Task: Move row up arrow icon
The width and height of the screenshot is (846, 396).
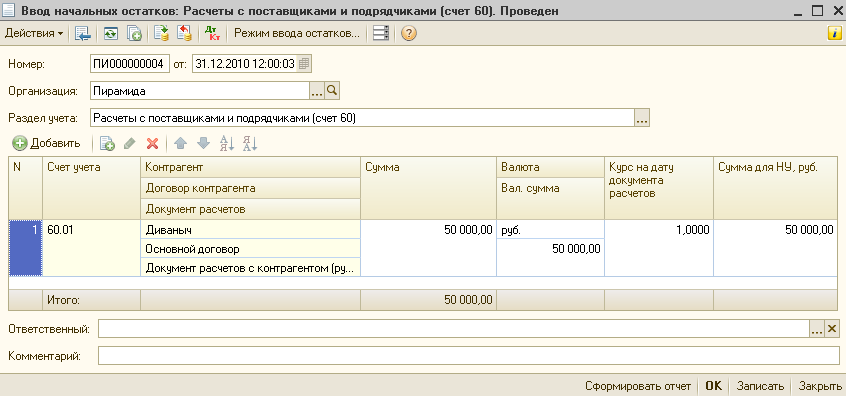Action: pos(181,144)
